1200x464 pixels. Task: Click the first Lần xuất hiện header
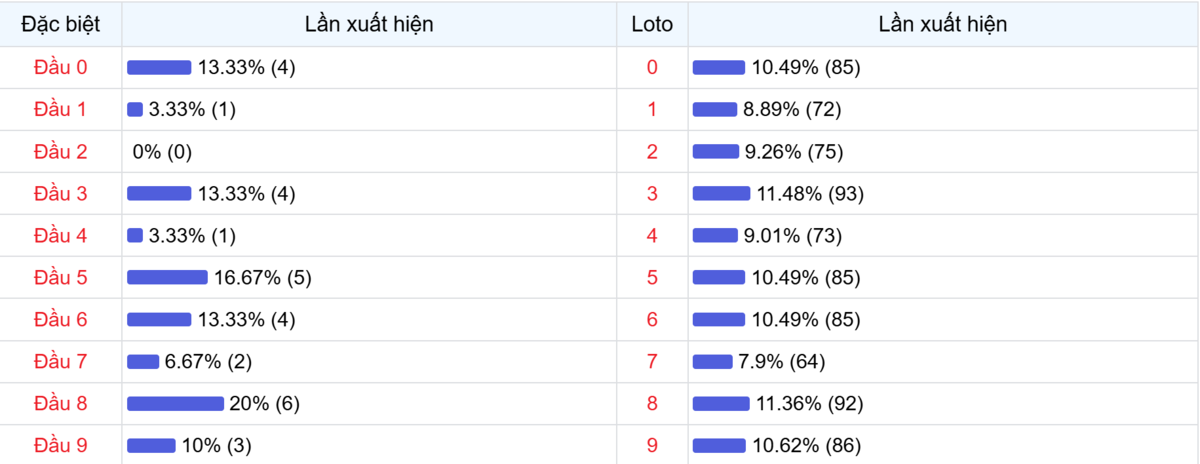[370, 24]
